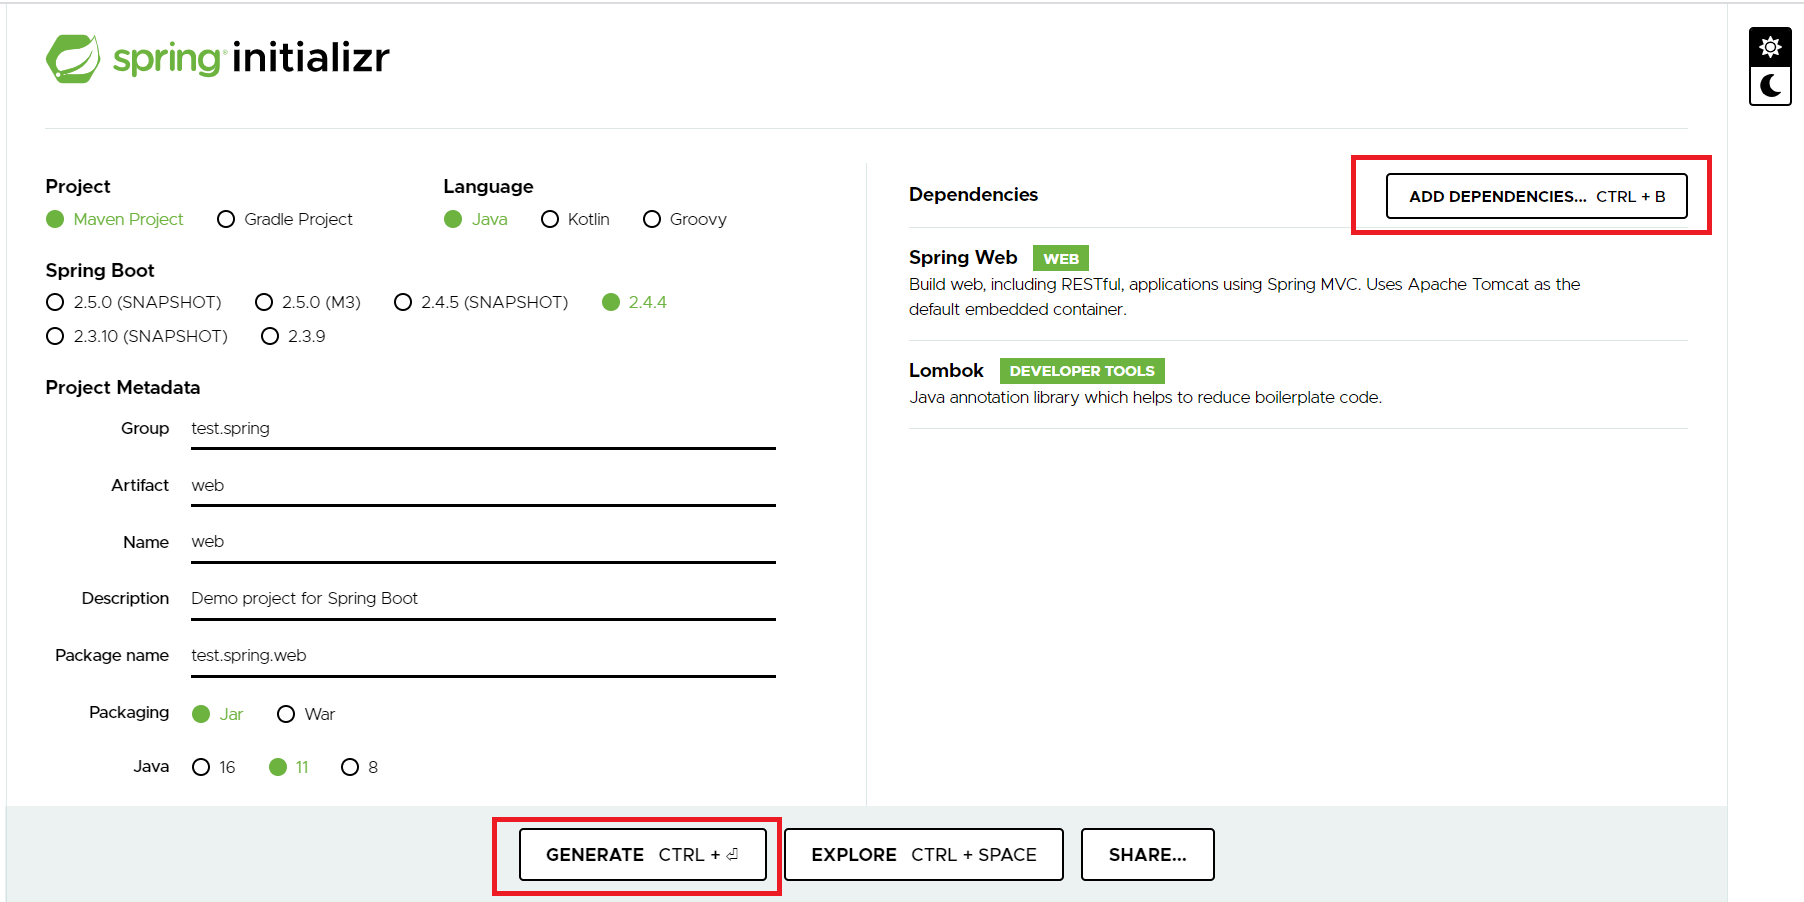This screenshot has width=1804, height=902.
Task: Select Gradle Project radio option
Action: pos(285,219)
